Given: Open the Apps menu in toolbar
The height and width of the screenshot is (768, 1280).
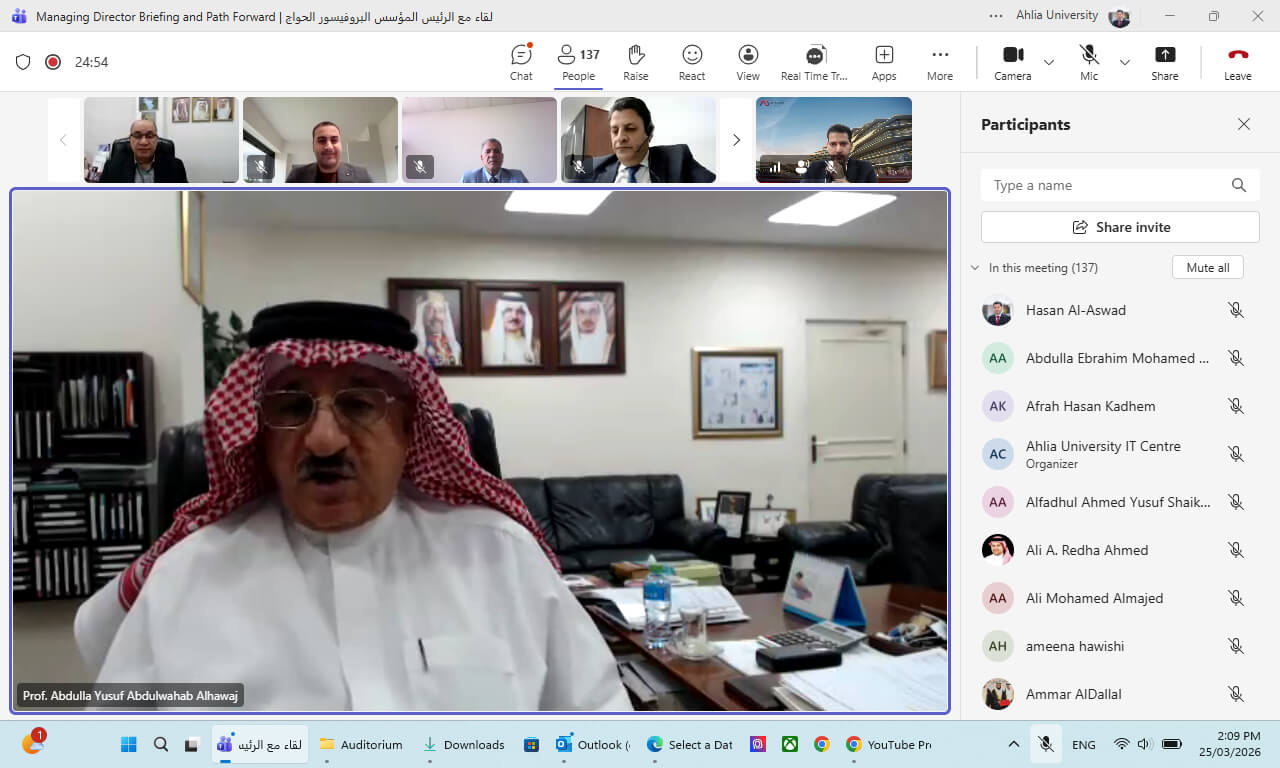Looking at the screenshot, I should (x=883, y=62).
